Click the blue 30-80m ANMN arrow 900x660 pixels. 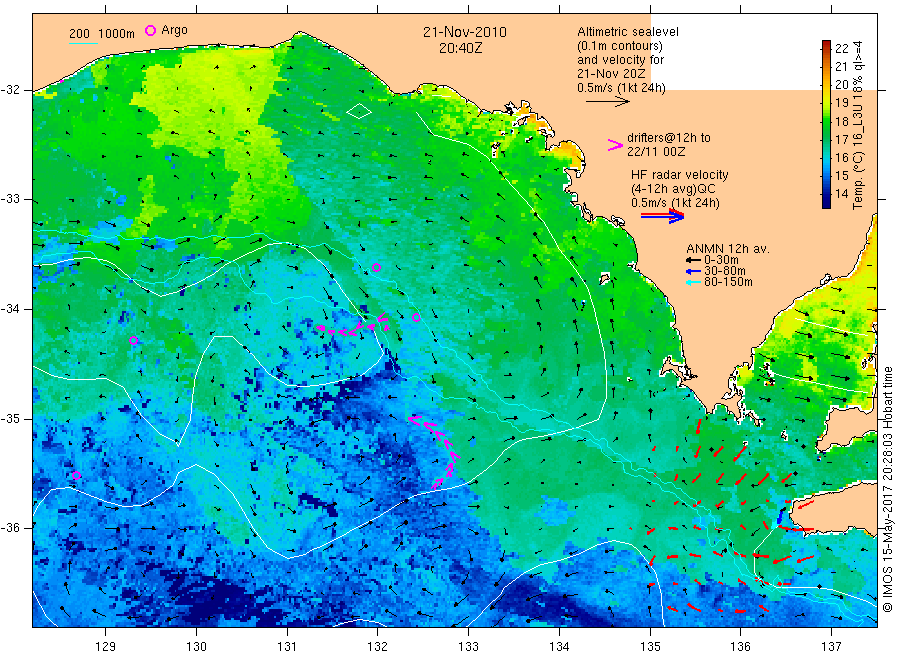[693, 271]
